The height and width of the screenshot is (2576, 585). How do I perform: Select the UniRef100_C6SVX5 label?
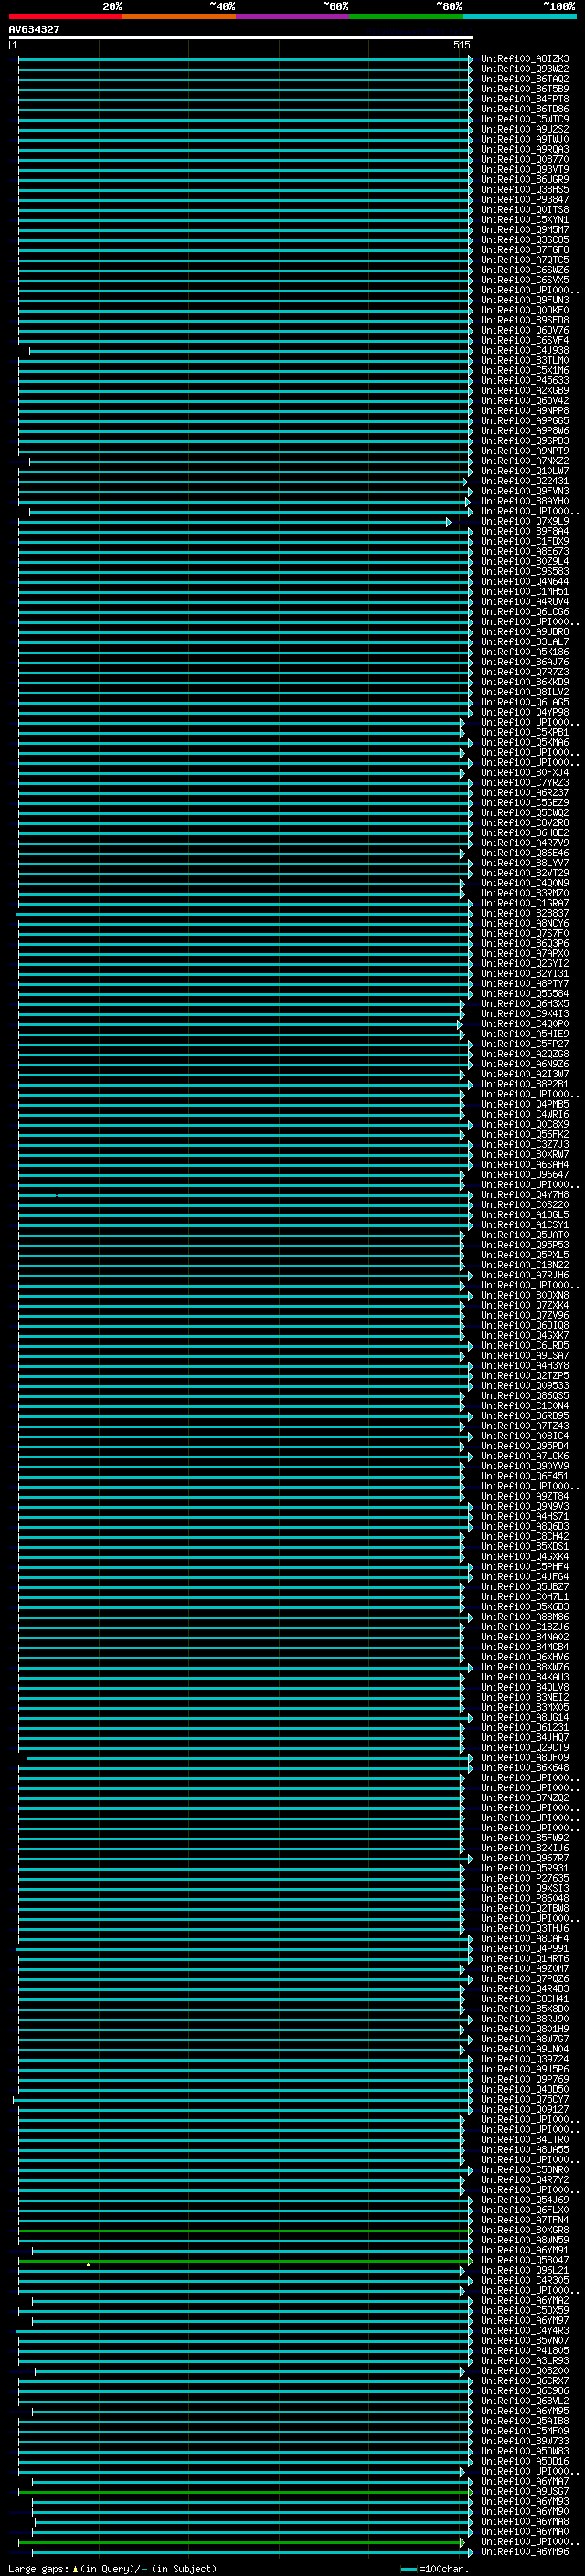(x=525, y=280)
